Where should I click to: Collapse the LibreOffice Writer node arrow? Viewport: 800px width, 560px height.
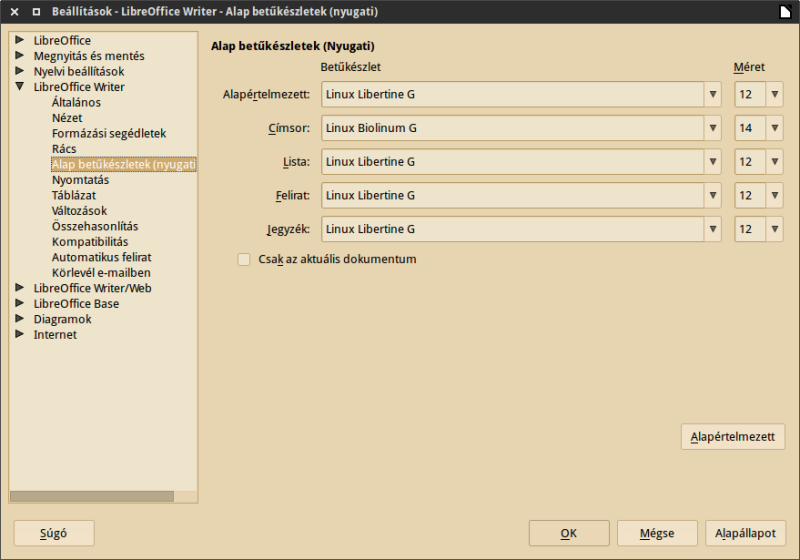pos(20,86)
